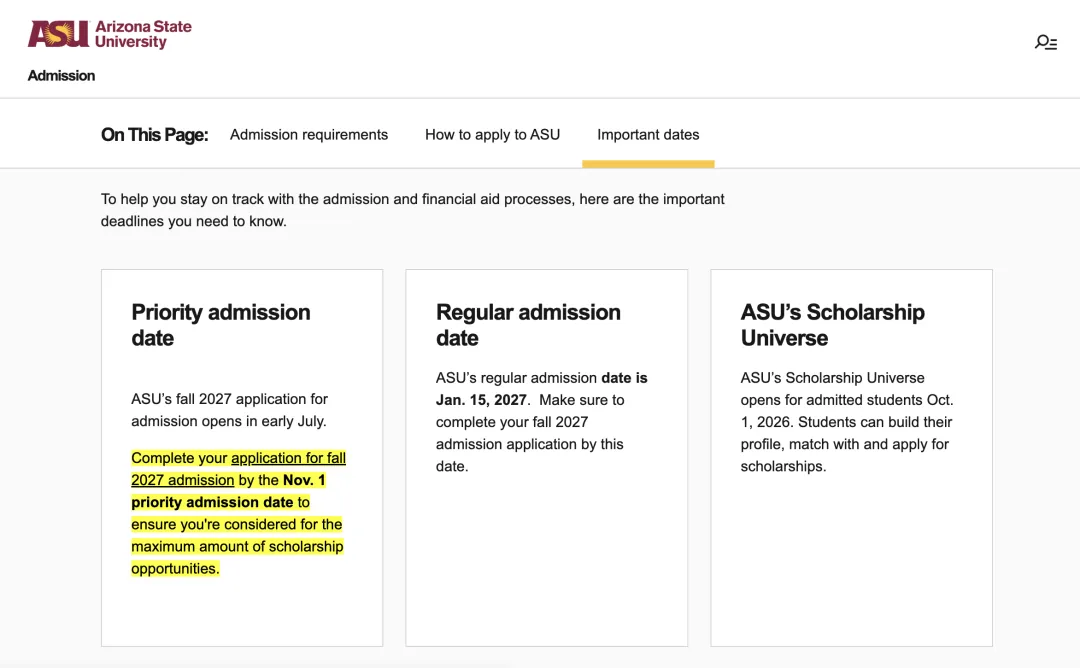The image size is (1080, 668).
Task: Open application for fall 2027 admission link
Action: pyautogui.click(x=238, y=469)
